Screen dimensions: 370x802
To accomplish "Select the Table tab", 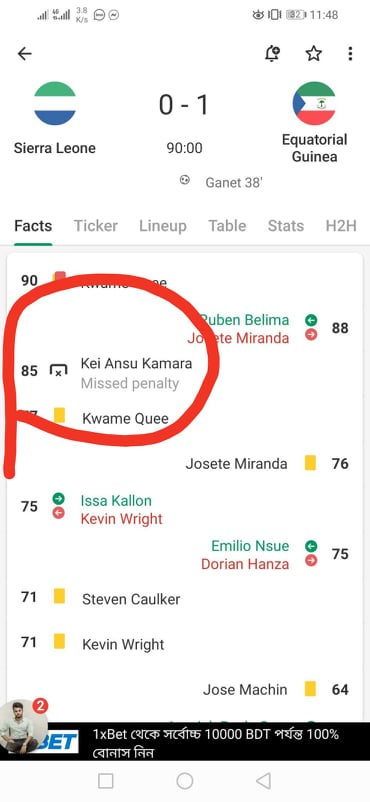I will click(227, 226).
